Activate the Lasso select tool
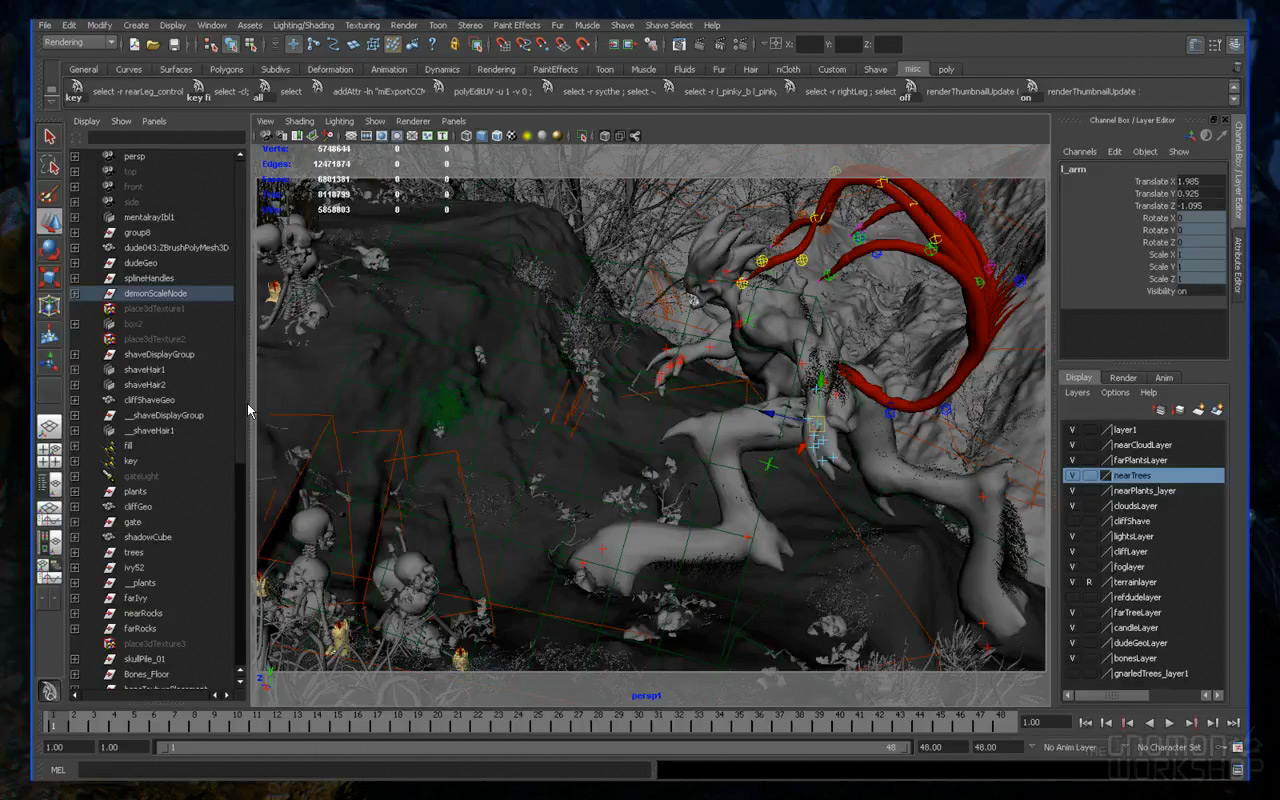The width and height of the screenshot is (1280, 800). tap(49, 165)
